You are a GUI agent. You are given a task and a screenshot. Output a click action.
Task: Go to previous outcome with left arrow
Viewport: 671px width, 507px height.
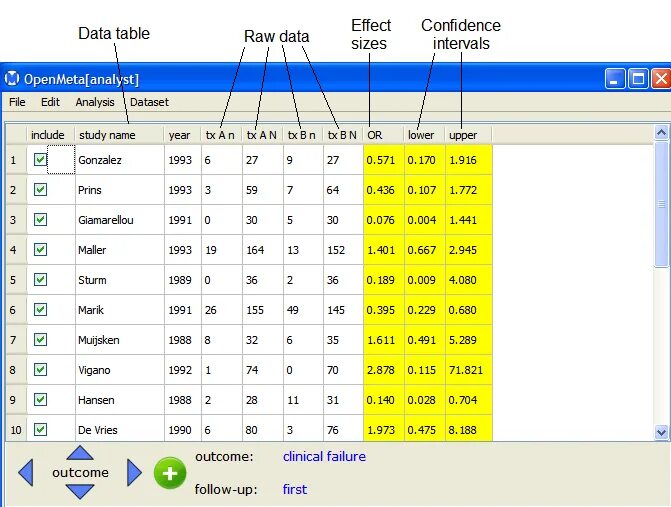coord(26,473)
